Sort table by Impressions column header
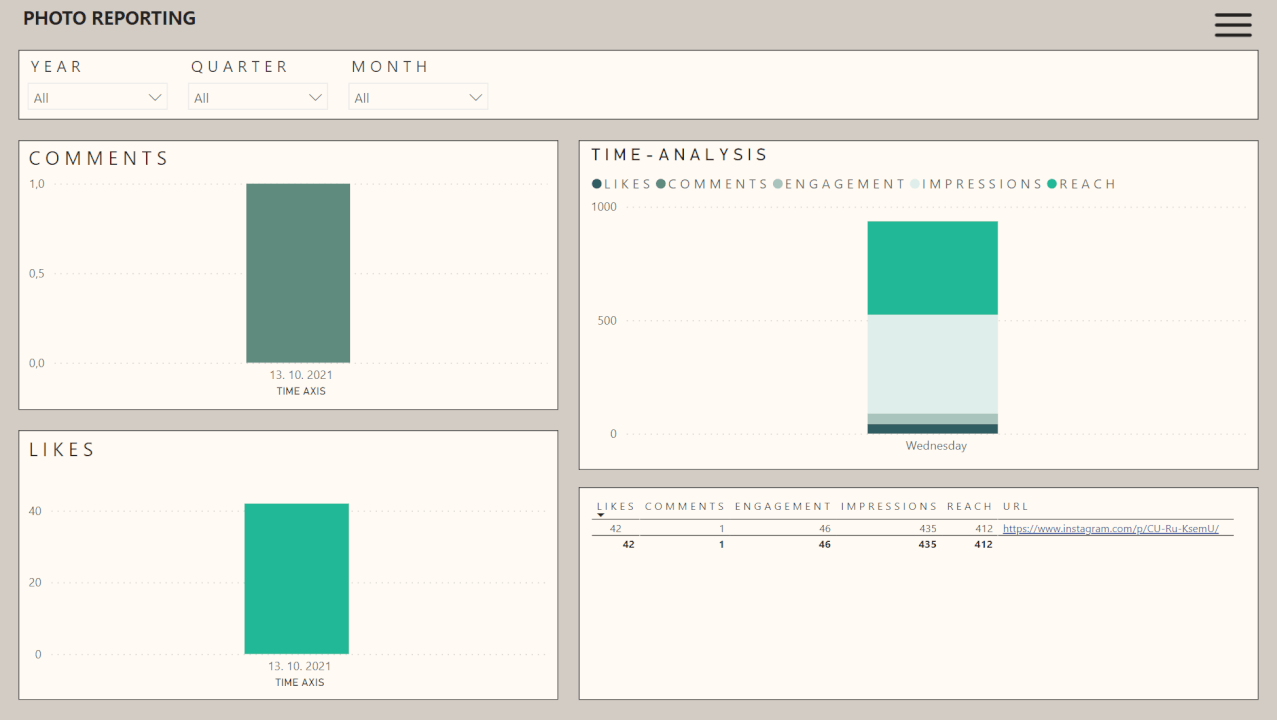 point(889,506)
